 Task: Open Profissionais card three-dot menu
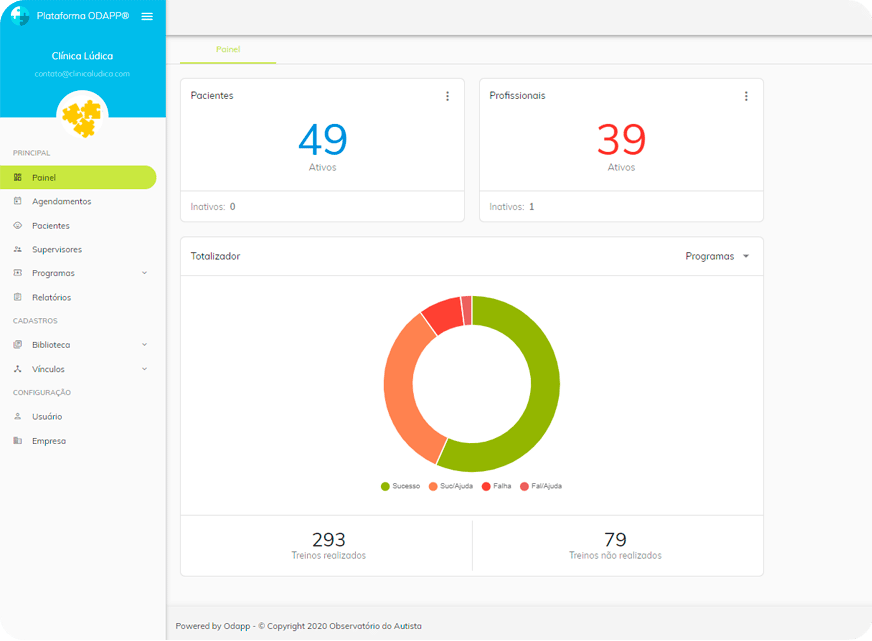(x=746, y=96)
